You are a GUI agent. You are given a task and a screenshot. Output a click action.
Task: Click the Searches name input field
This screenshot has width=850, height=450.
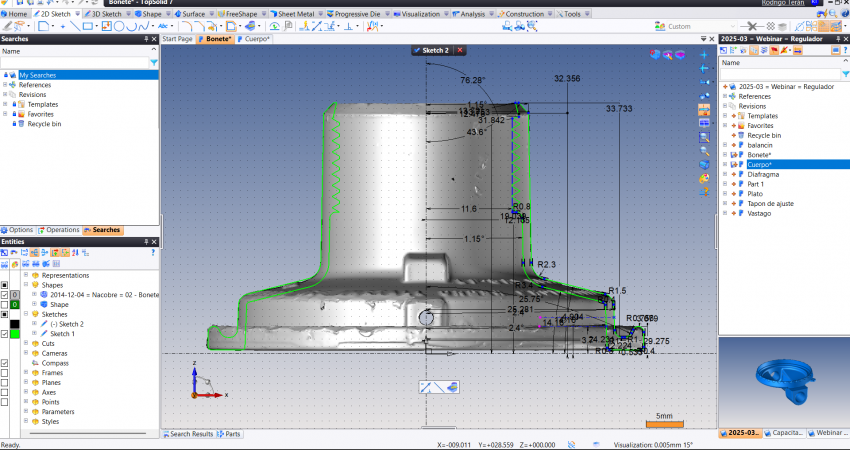point(75,63)
